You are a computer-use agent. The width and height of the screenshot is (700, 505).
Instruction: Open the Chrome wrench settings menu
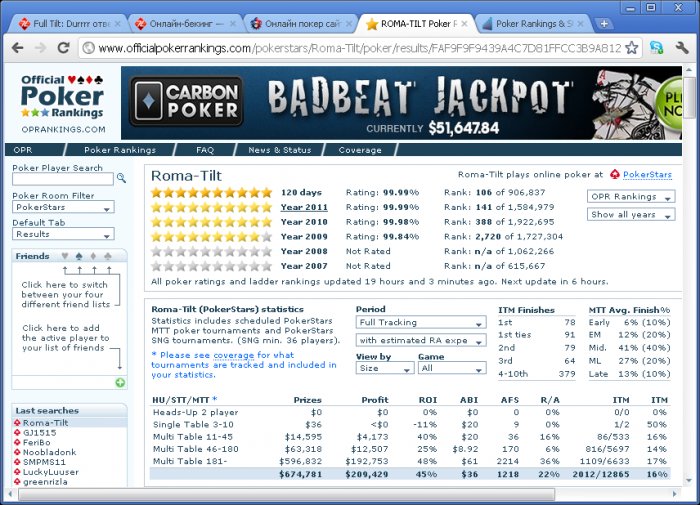tap(682, 48)
